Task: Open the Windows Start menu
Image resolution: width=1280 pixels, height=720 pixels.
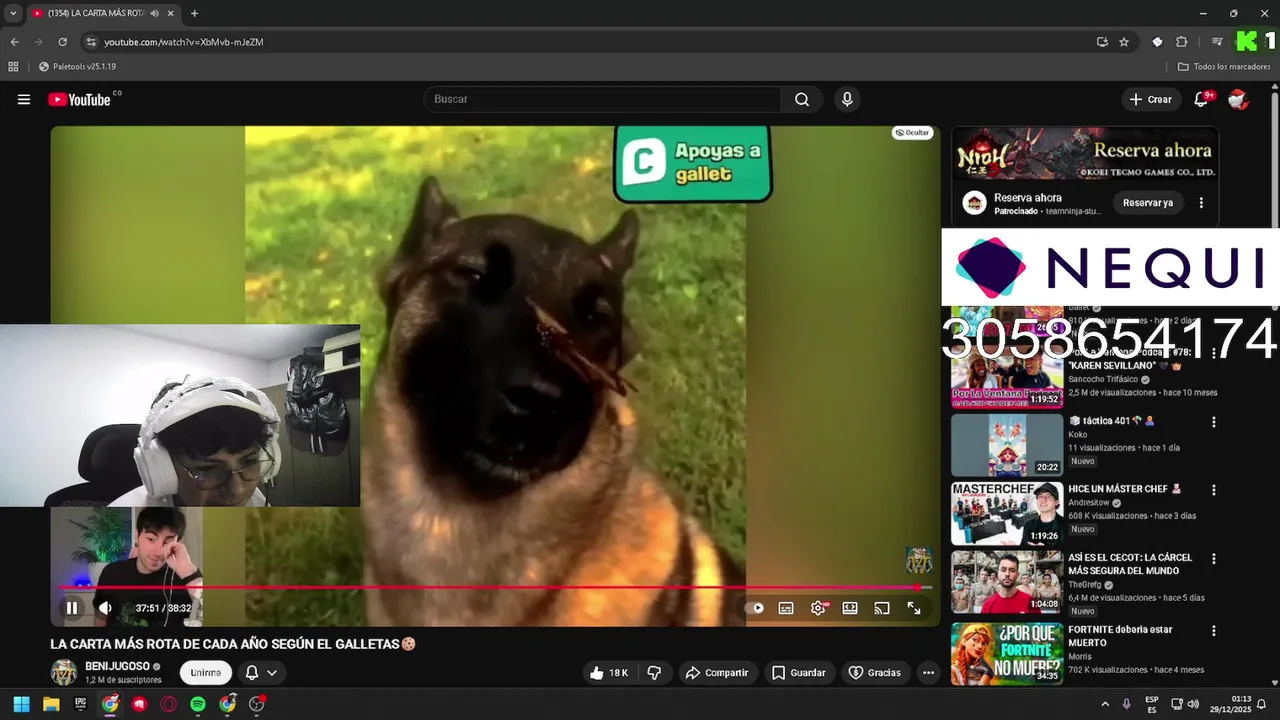Action: point(21,704)
